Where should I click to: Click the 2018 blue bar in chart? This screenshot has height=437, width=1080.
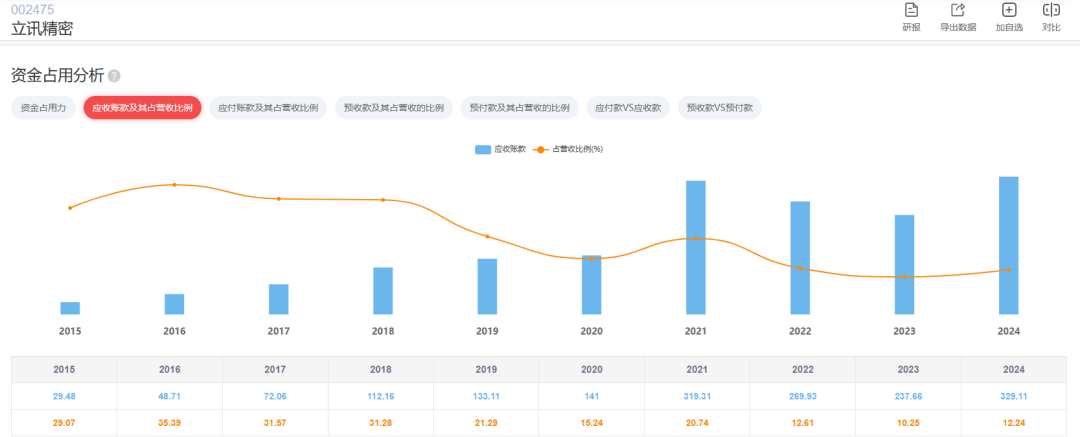(383, 291)
